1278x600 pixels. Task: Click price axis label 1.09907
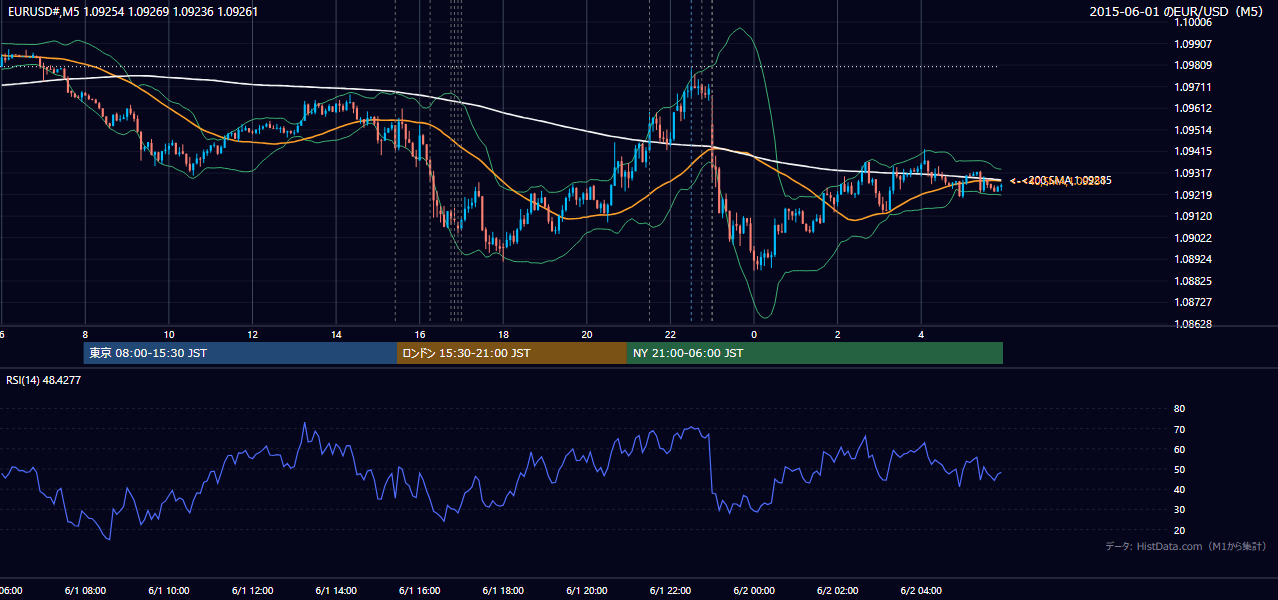pos(1192,44)
